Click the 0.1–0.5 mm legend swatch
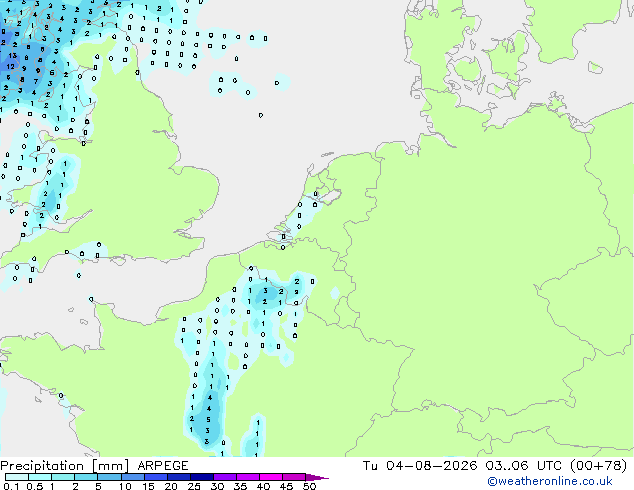The width and height of the screenshot is (634, 490). tap(17, 477)
